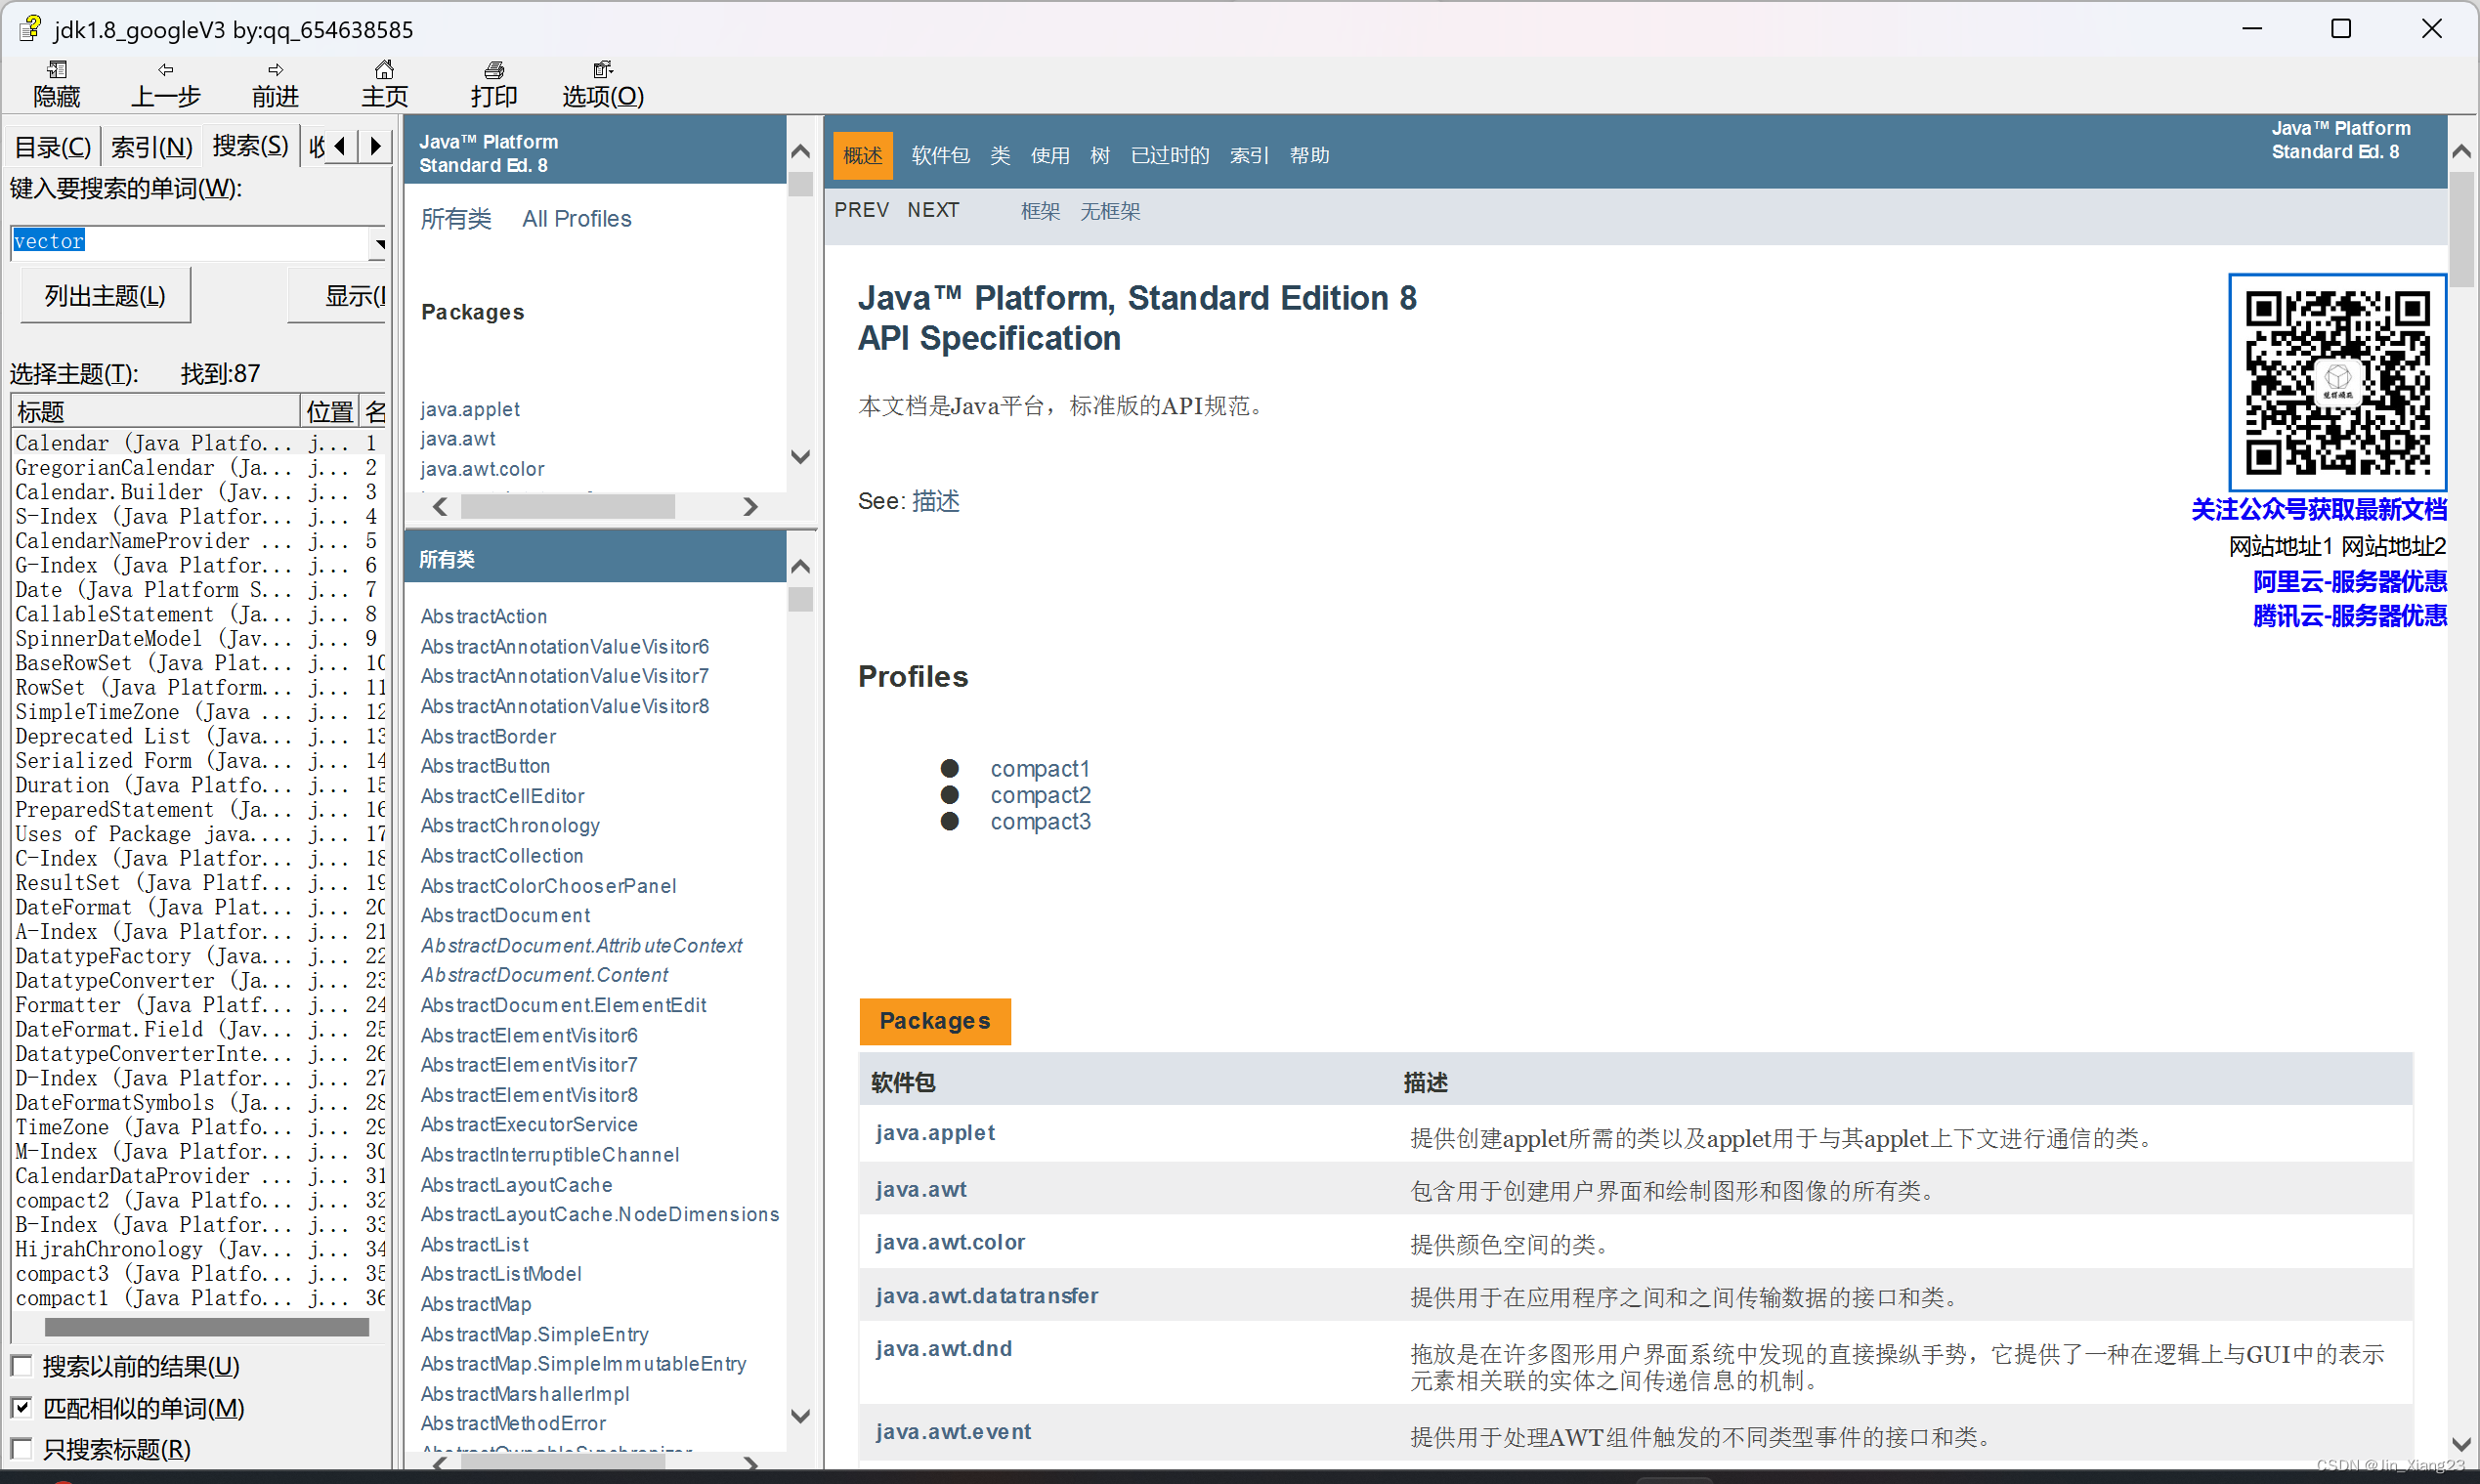The width and height of the screenshot is (2480, 1484).
Task: Switch to the Contents (目录) tab
Action: tap(52, 147)
